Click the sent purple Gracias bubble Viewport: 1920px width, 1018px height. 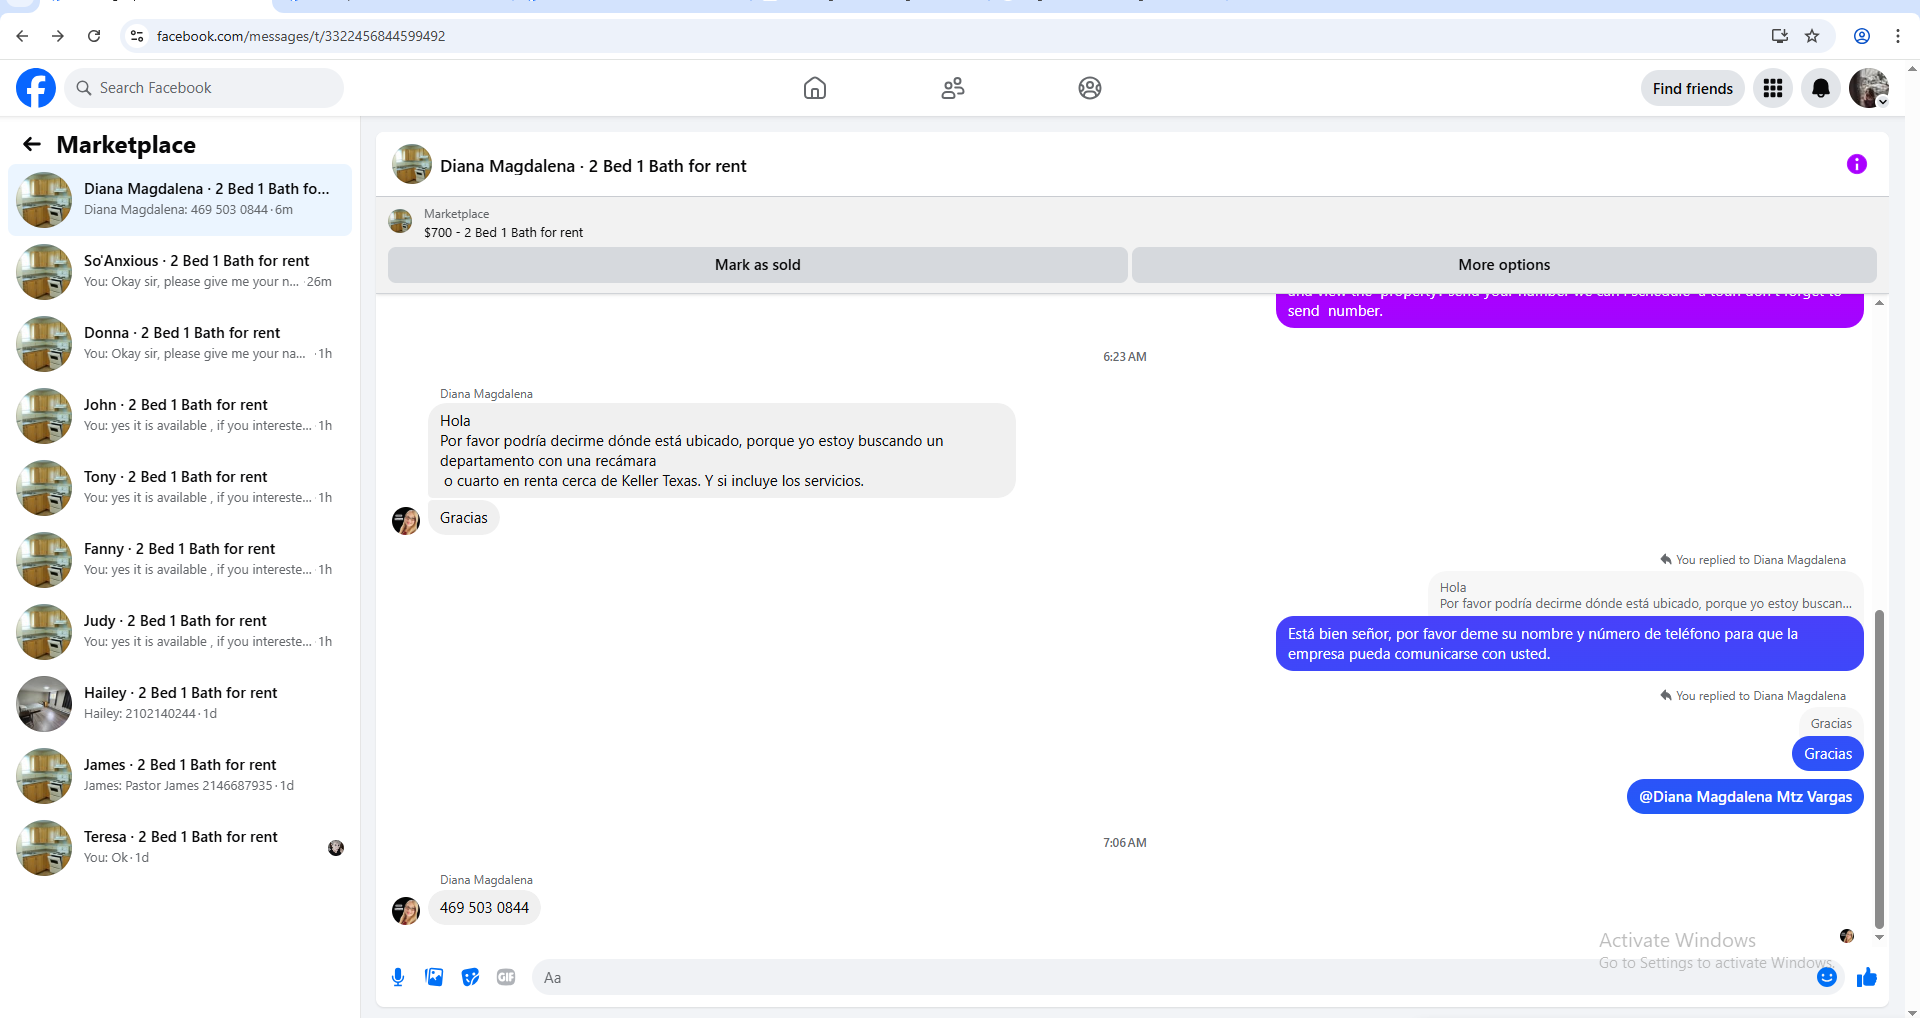pos(1828,754)
